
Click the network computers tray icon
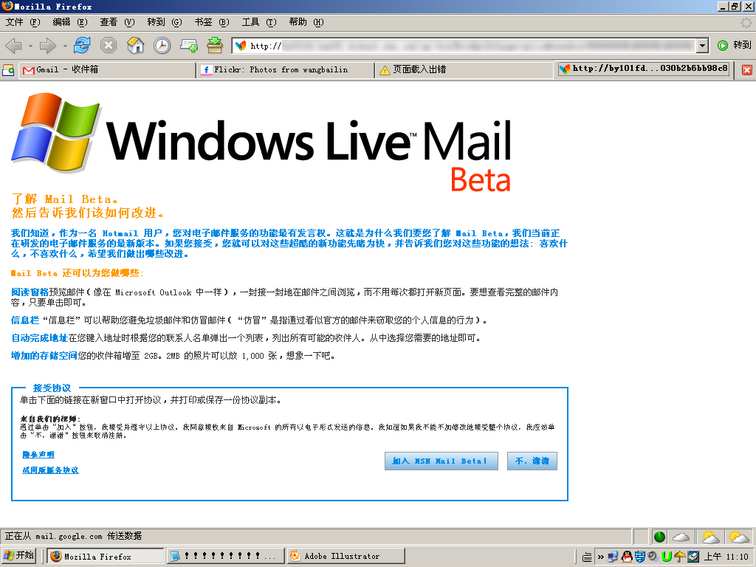pyautogui.click(x=613, y=557)
